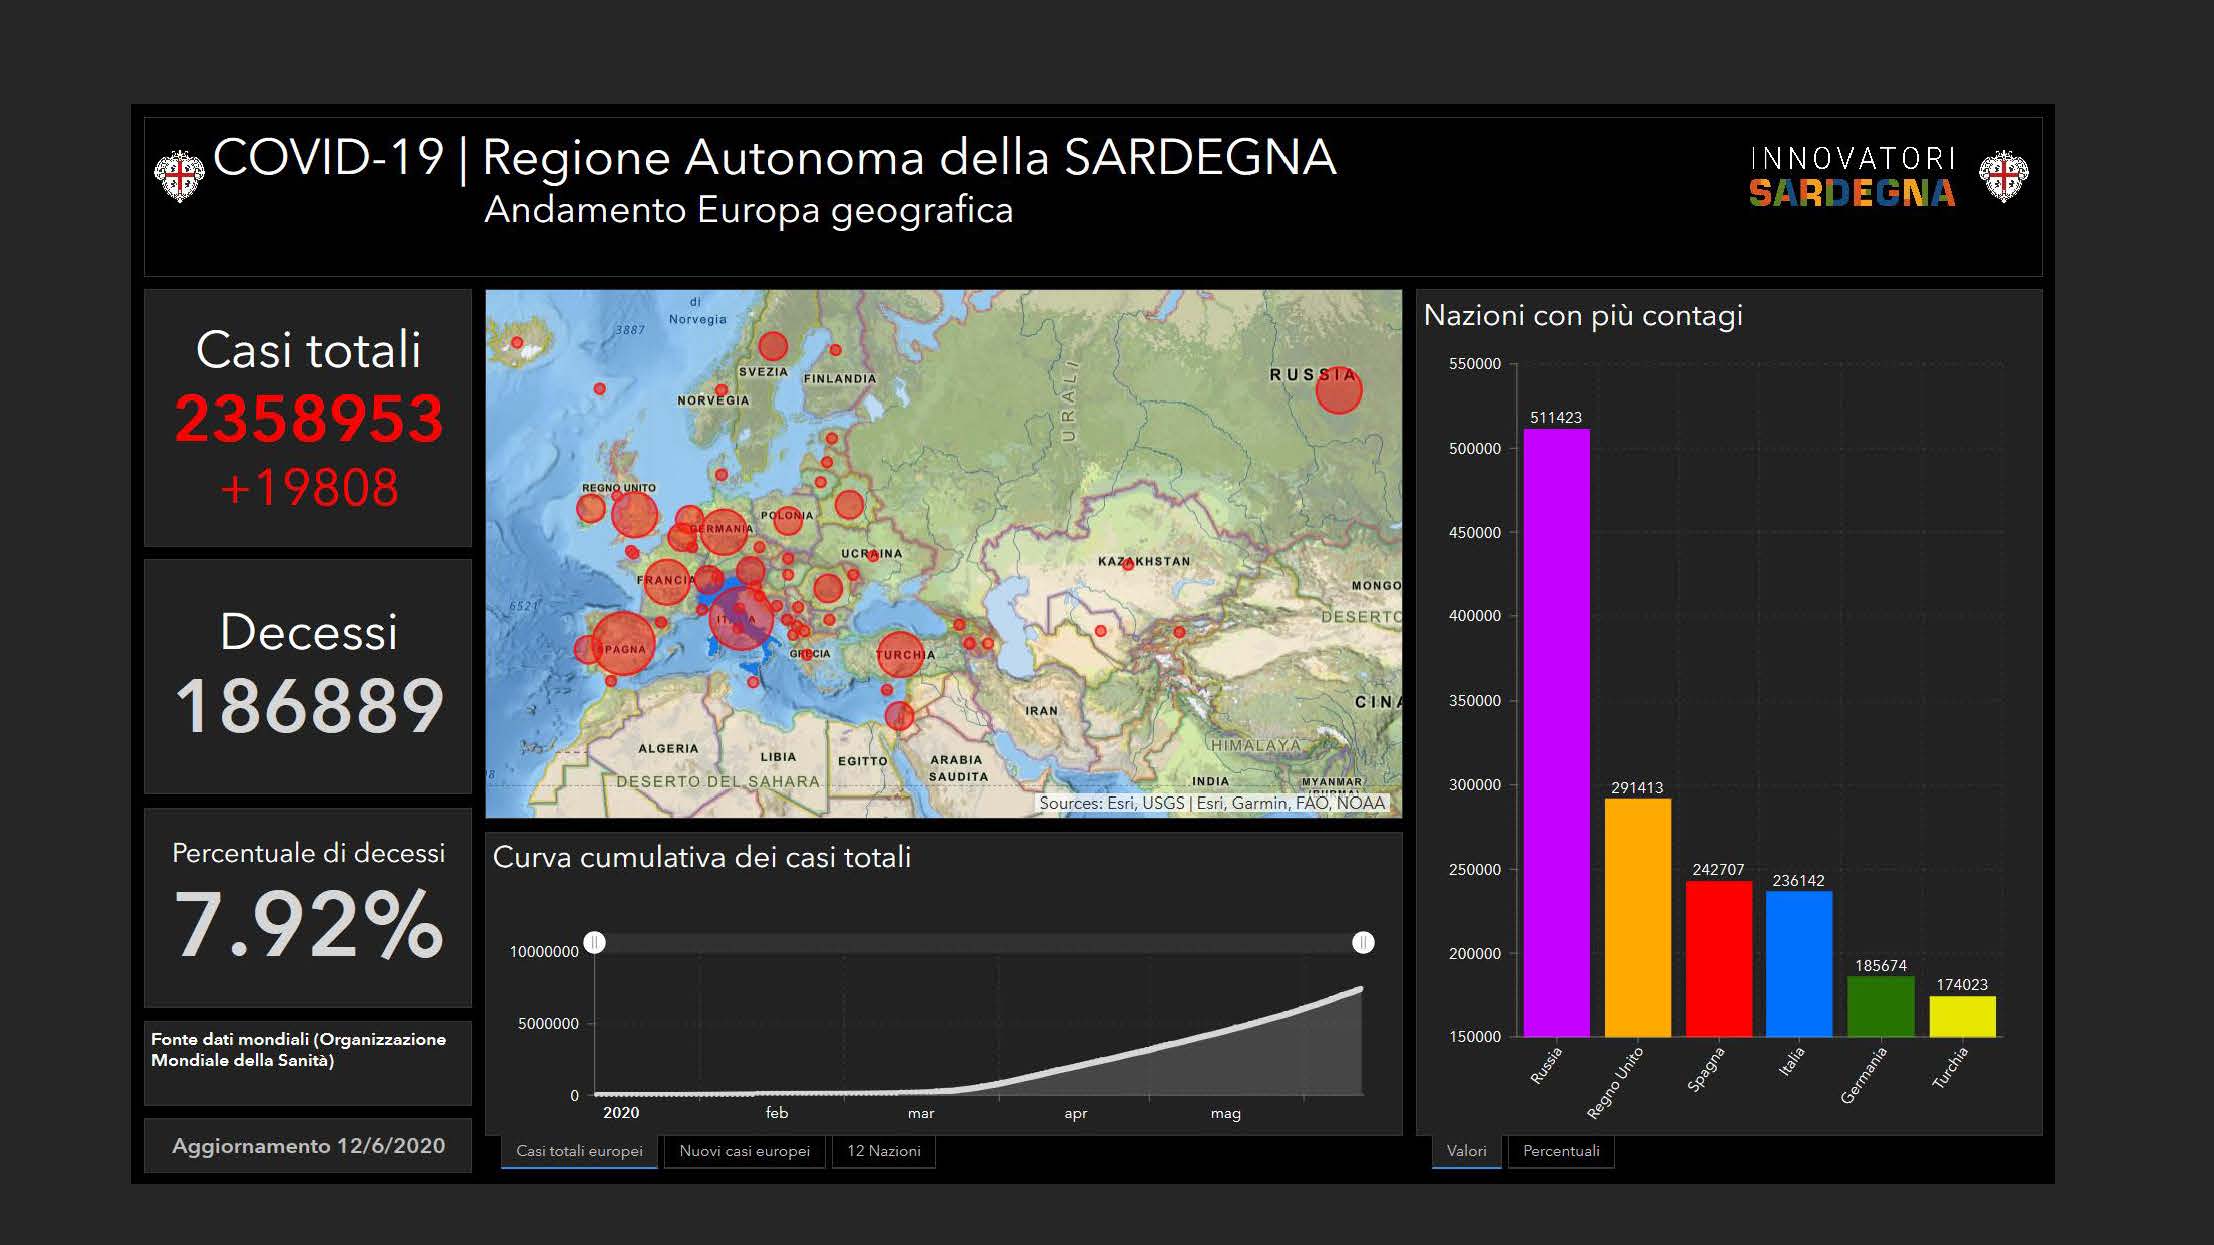Select the Valori tab
The image size is (2214, 1245).
[1466, 1151]
